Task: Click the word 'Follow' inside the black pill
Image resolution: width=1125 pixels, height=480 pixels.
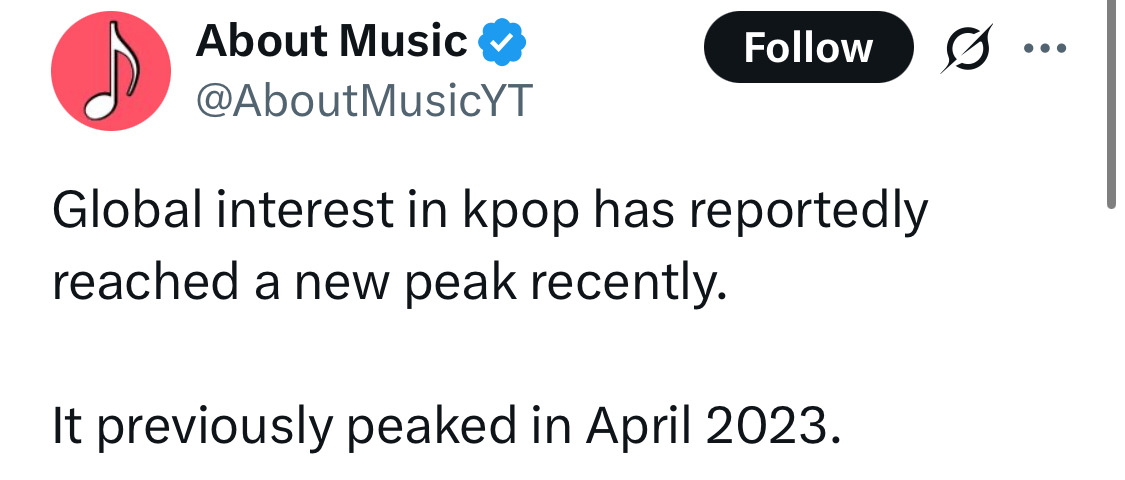Action: point(809,48)
